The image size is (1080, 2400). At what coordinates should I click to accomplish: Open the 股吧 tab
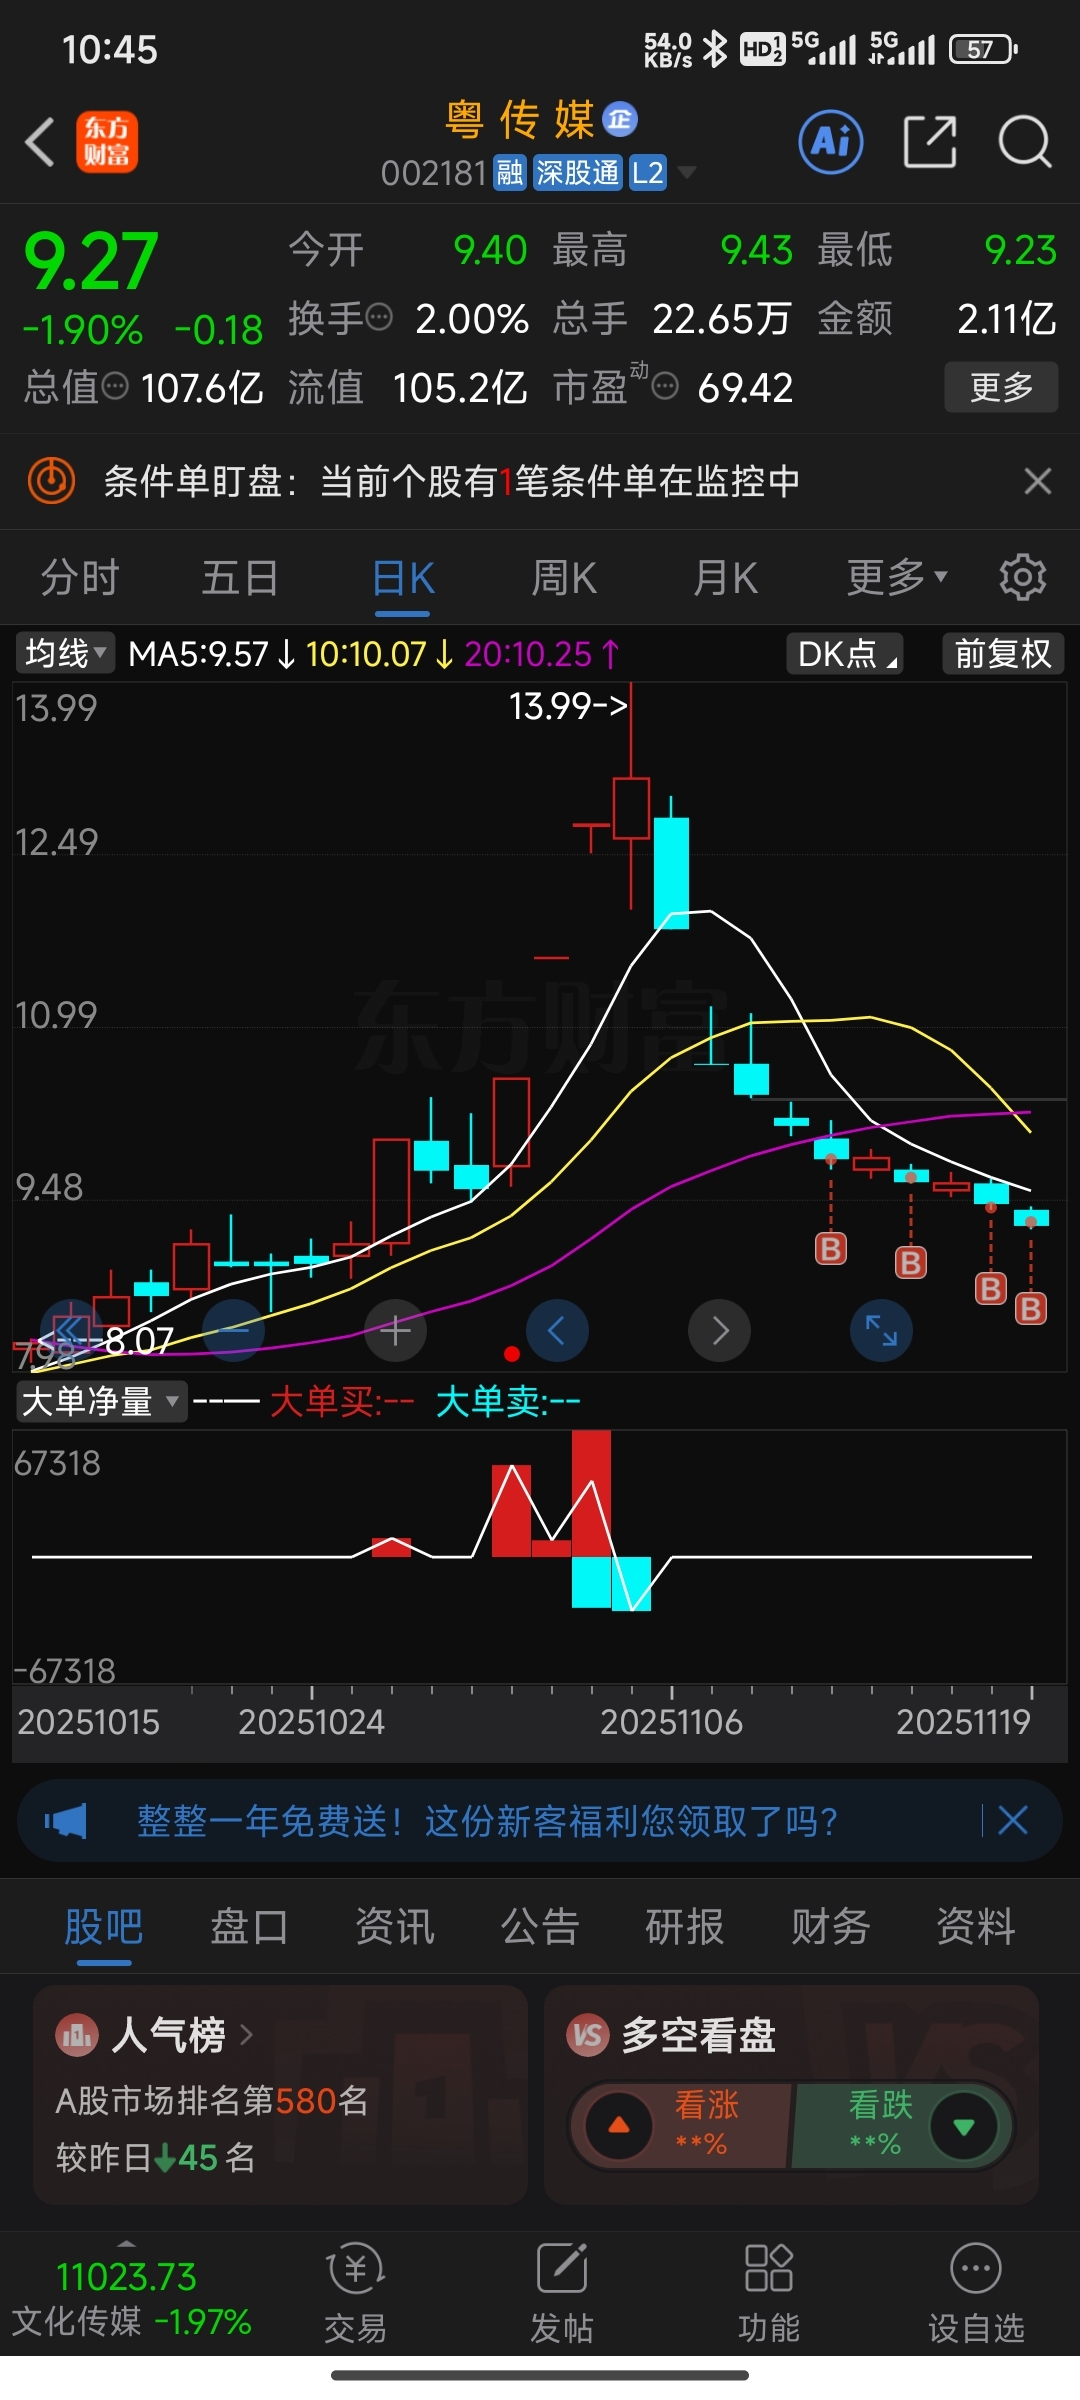[x=104, y=1926]
